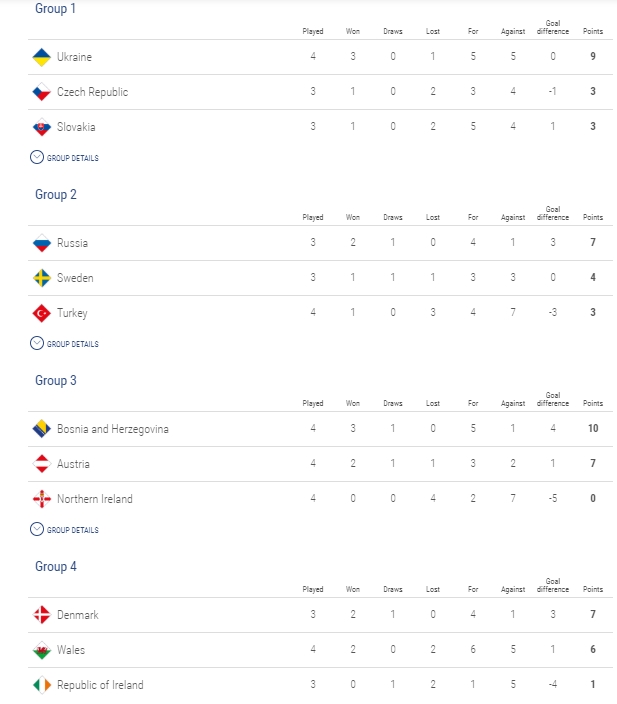Expand Group 1 details
The width and height of the screenshot is (617, 704).
(64, 157)
